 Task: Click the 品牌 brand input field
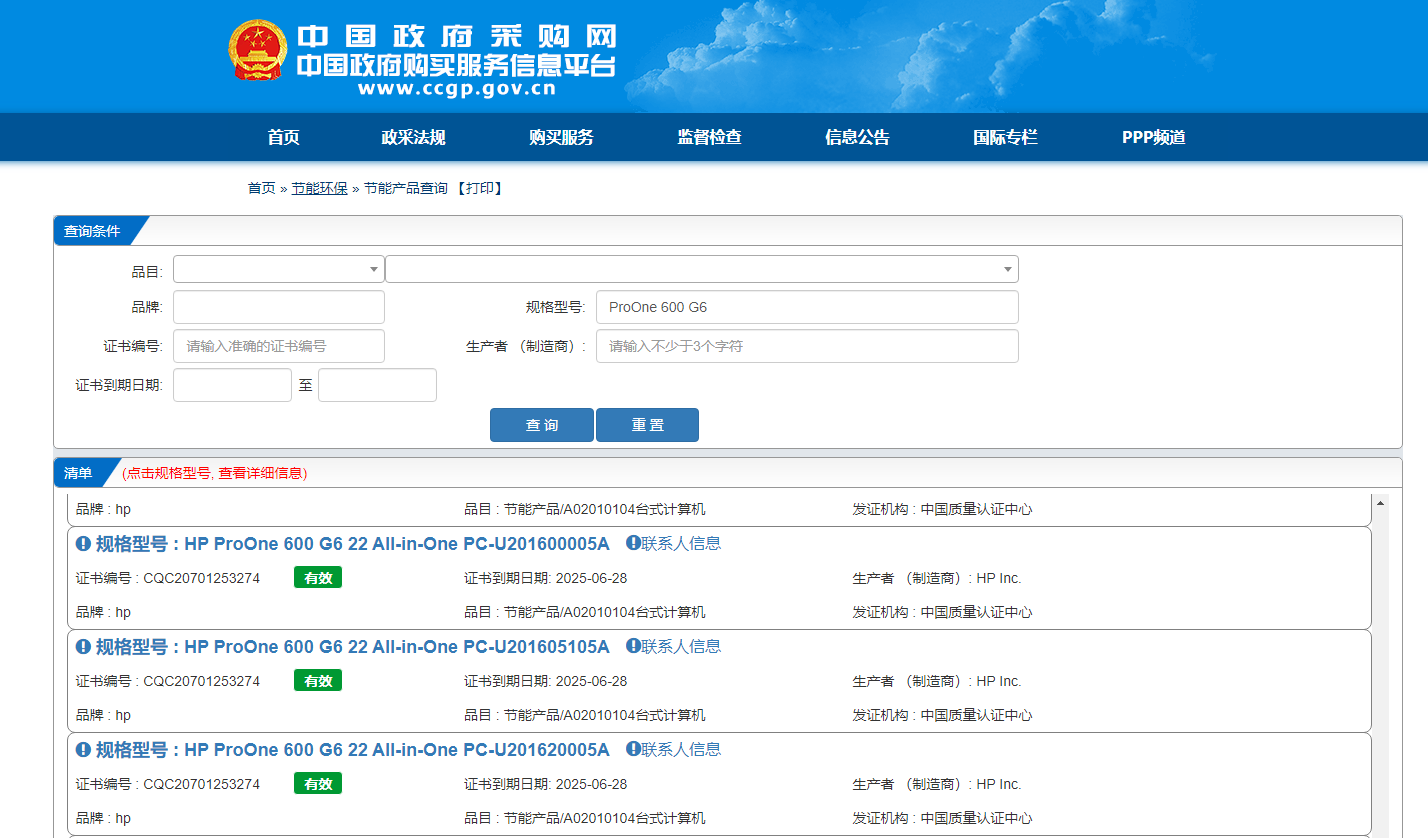pyautogui.click(x=279, y=307)
